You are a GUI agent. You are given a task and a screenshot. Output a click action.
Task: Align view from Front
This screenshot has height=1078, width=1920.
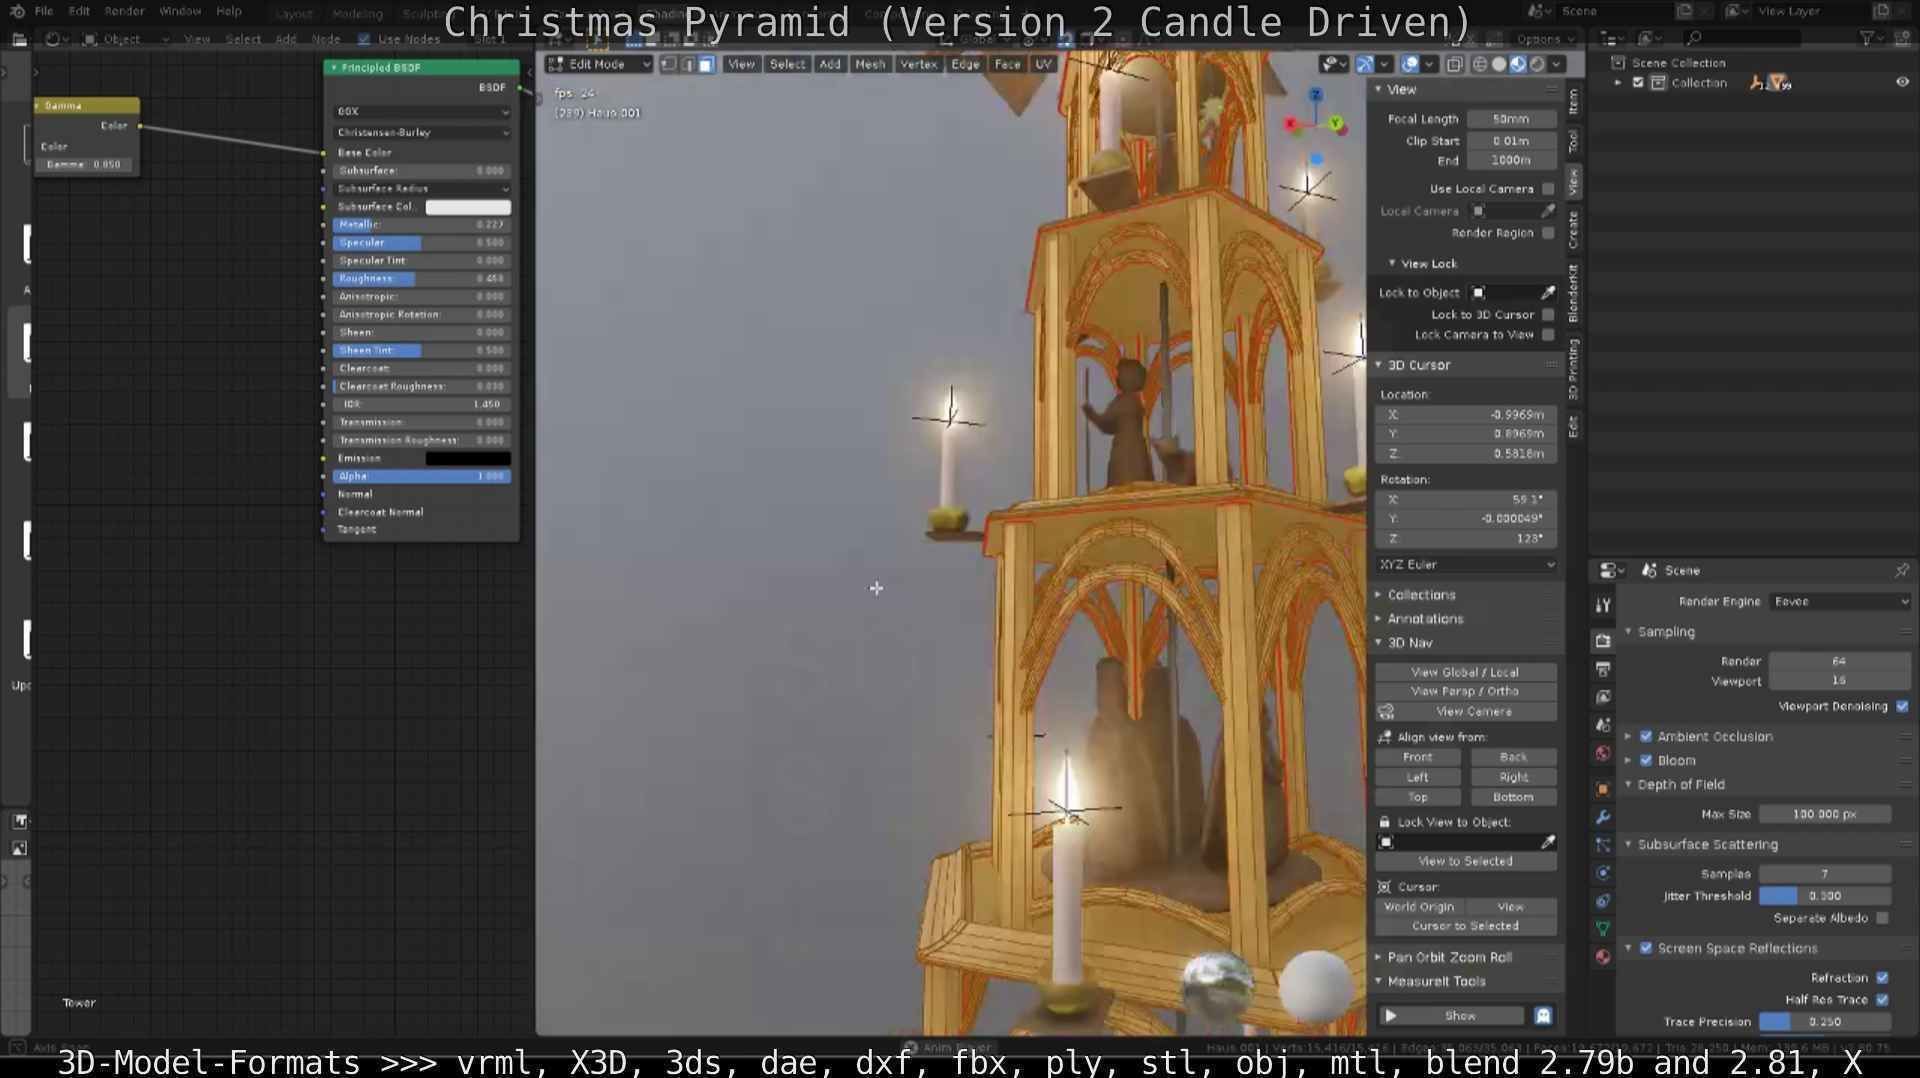click(1418, 757)
